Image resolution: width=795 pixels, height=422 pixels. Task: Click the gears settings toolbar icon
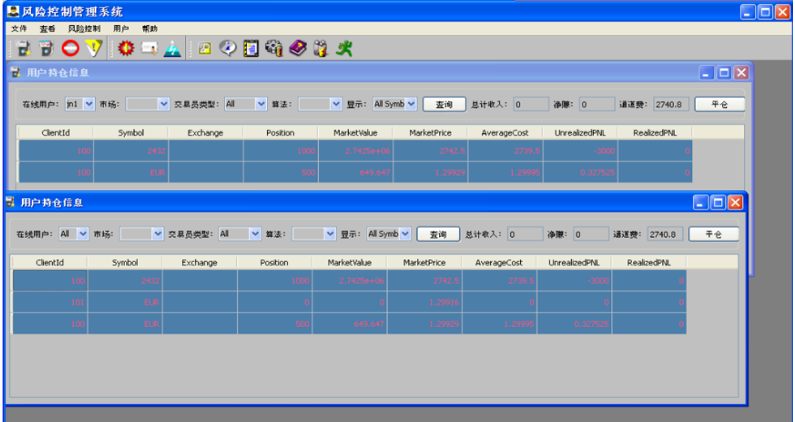coord(274,48)
